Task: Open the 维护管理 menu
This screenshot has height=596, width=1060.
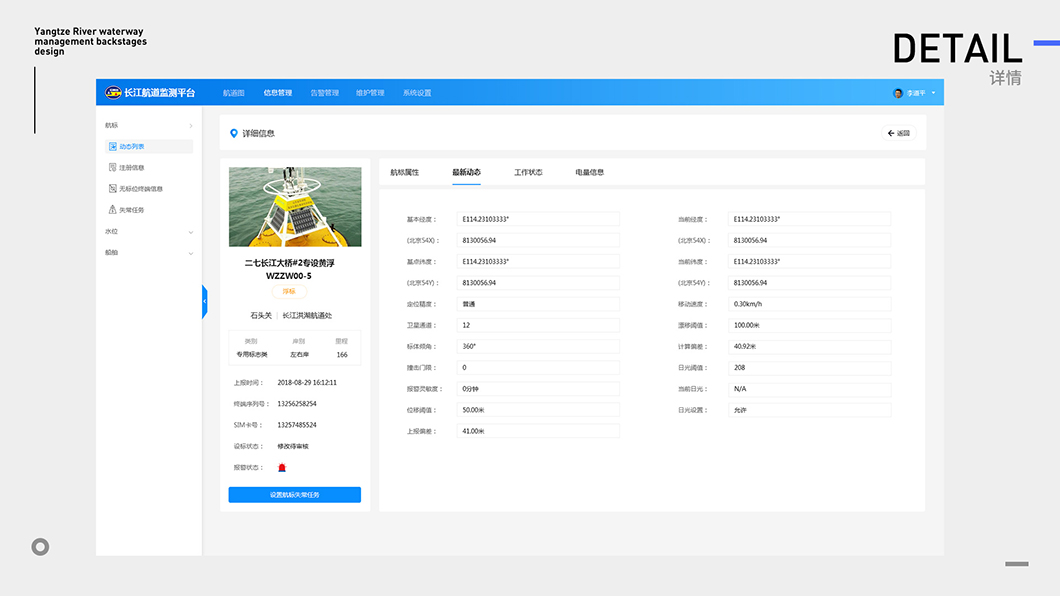Action: pos(370,93)
